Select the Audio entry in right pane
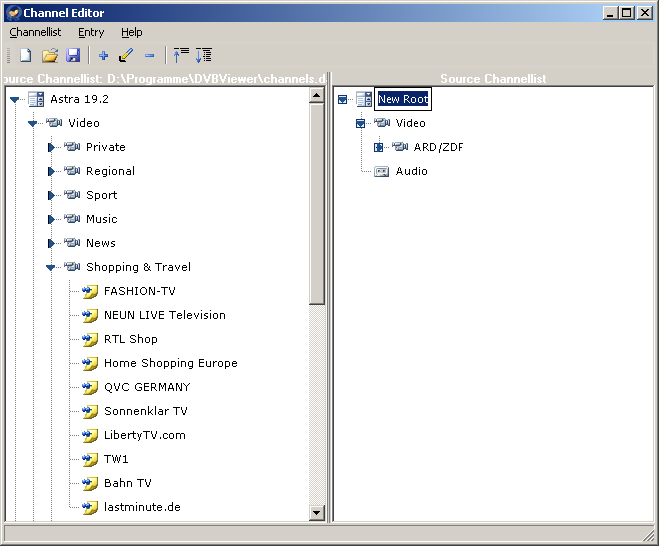This screenshot has width=659, height=546. (411, 171)
